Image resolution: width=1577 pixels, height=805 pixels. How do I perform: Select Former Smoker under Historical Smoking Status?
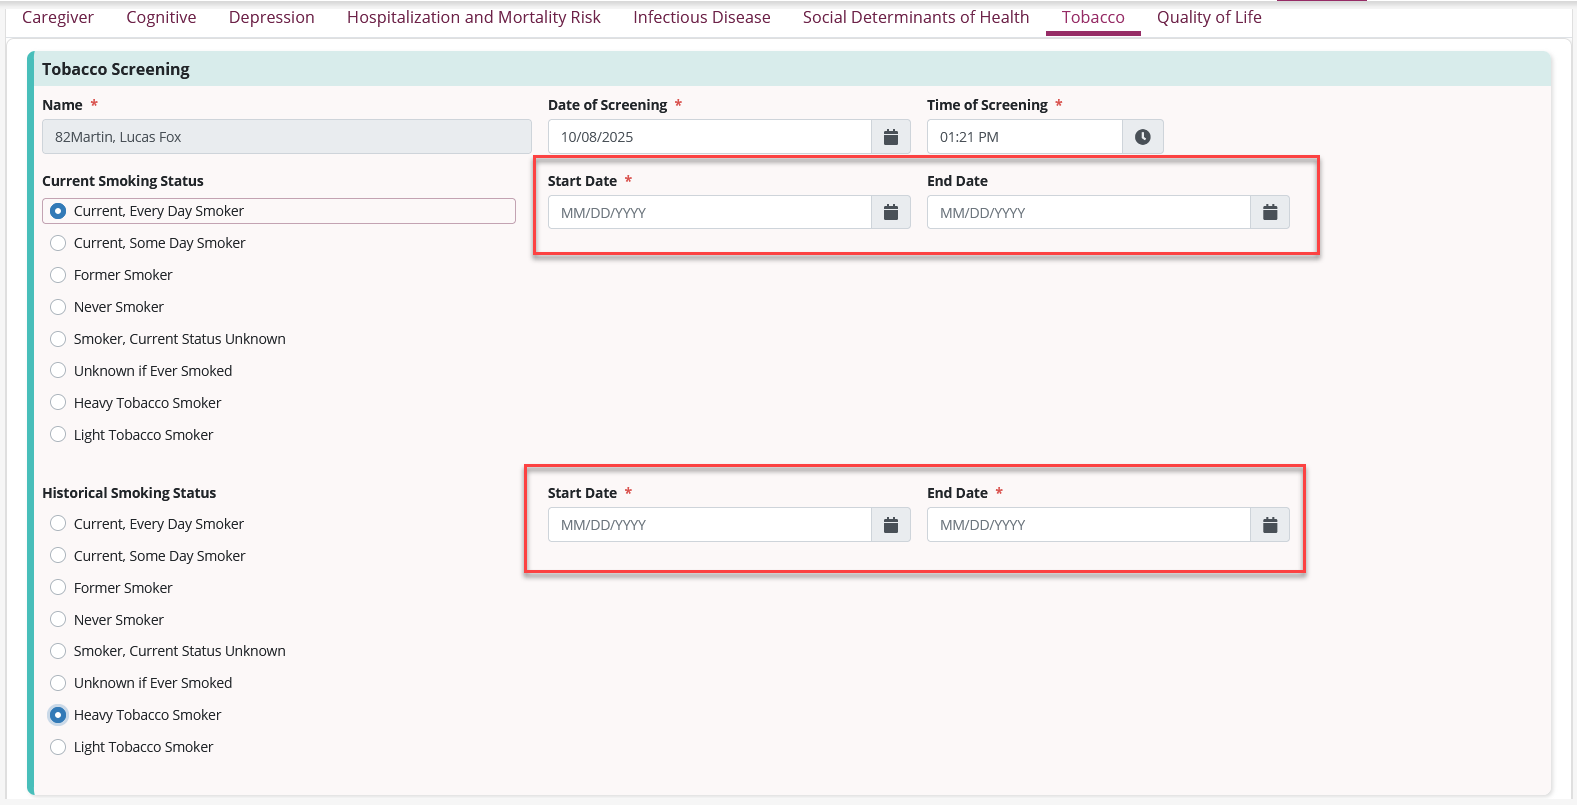(58, 588)
